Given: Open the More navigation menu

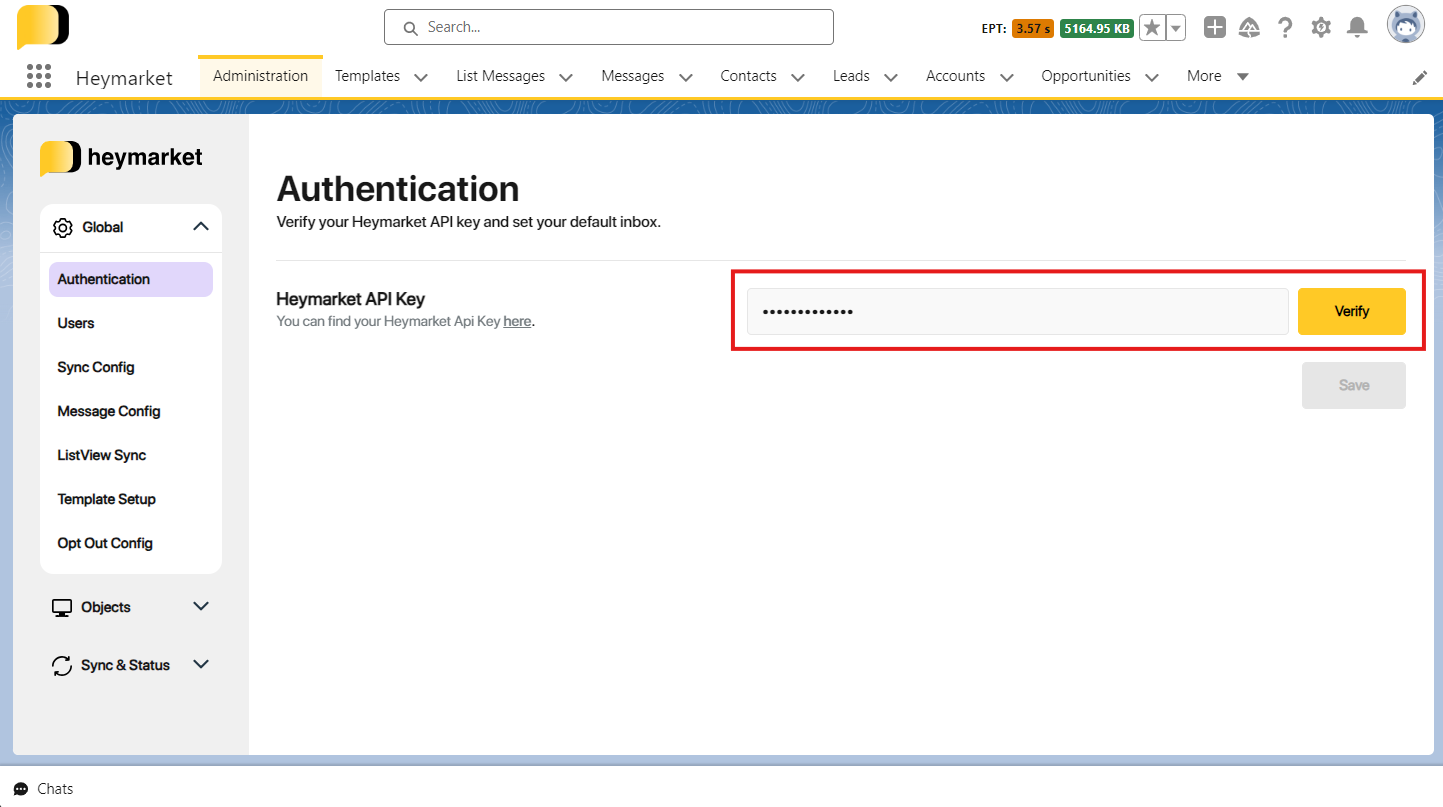Looking at the screenshot, I should [1217, 76].
